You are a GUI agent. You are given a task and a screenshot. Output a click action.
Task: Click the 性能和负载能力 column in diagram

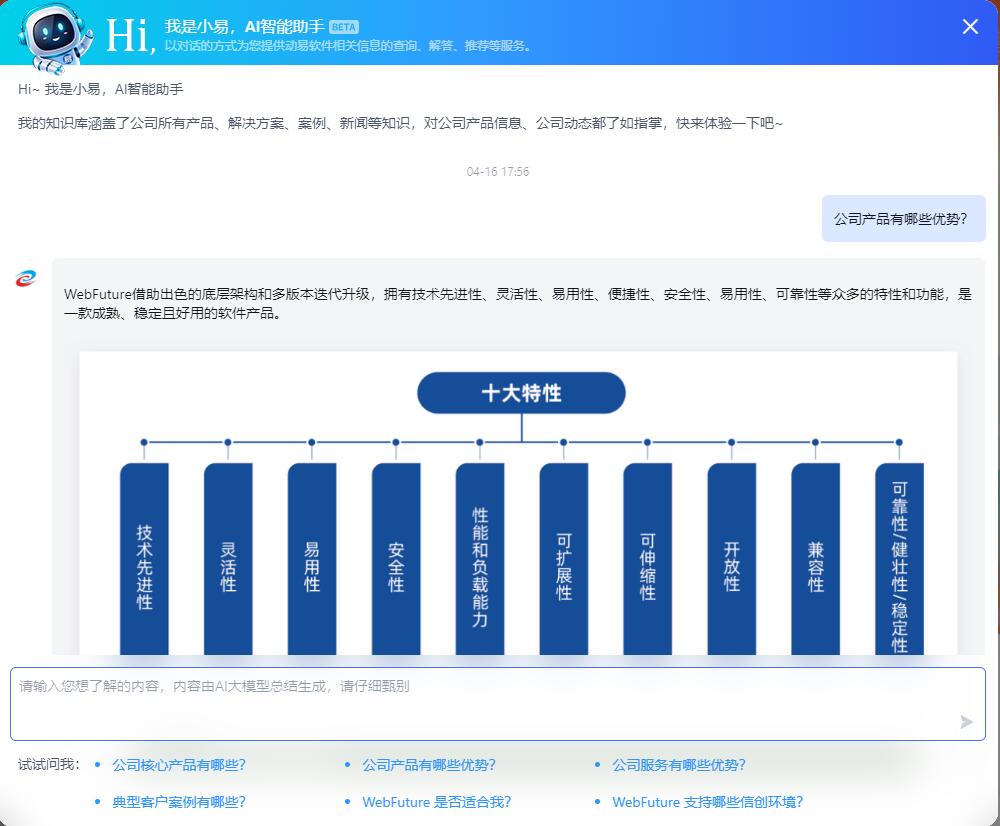point(480,560)
